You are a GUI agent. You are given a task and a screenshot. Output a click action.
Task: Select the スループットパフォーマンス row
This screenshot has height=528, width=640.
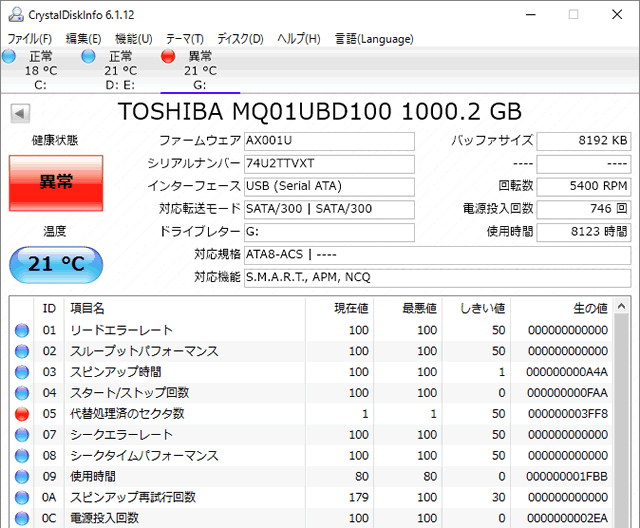[310, 351]
